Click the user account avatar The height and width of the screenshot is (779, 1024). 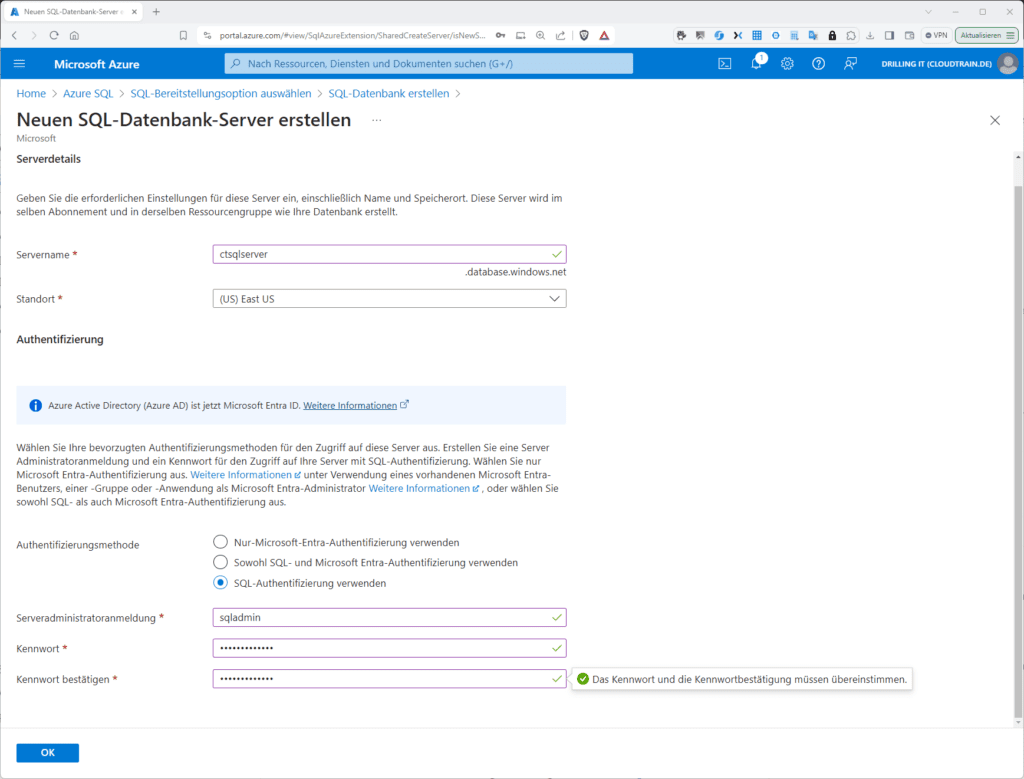(1008, 63)
